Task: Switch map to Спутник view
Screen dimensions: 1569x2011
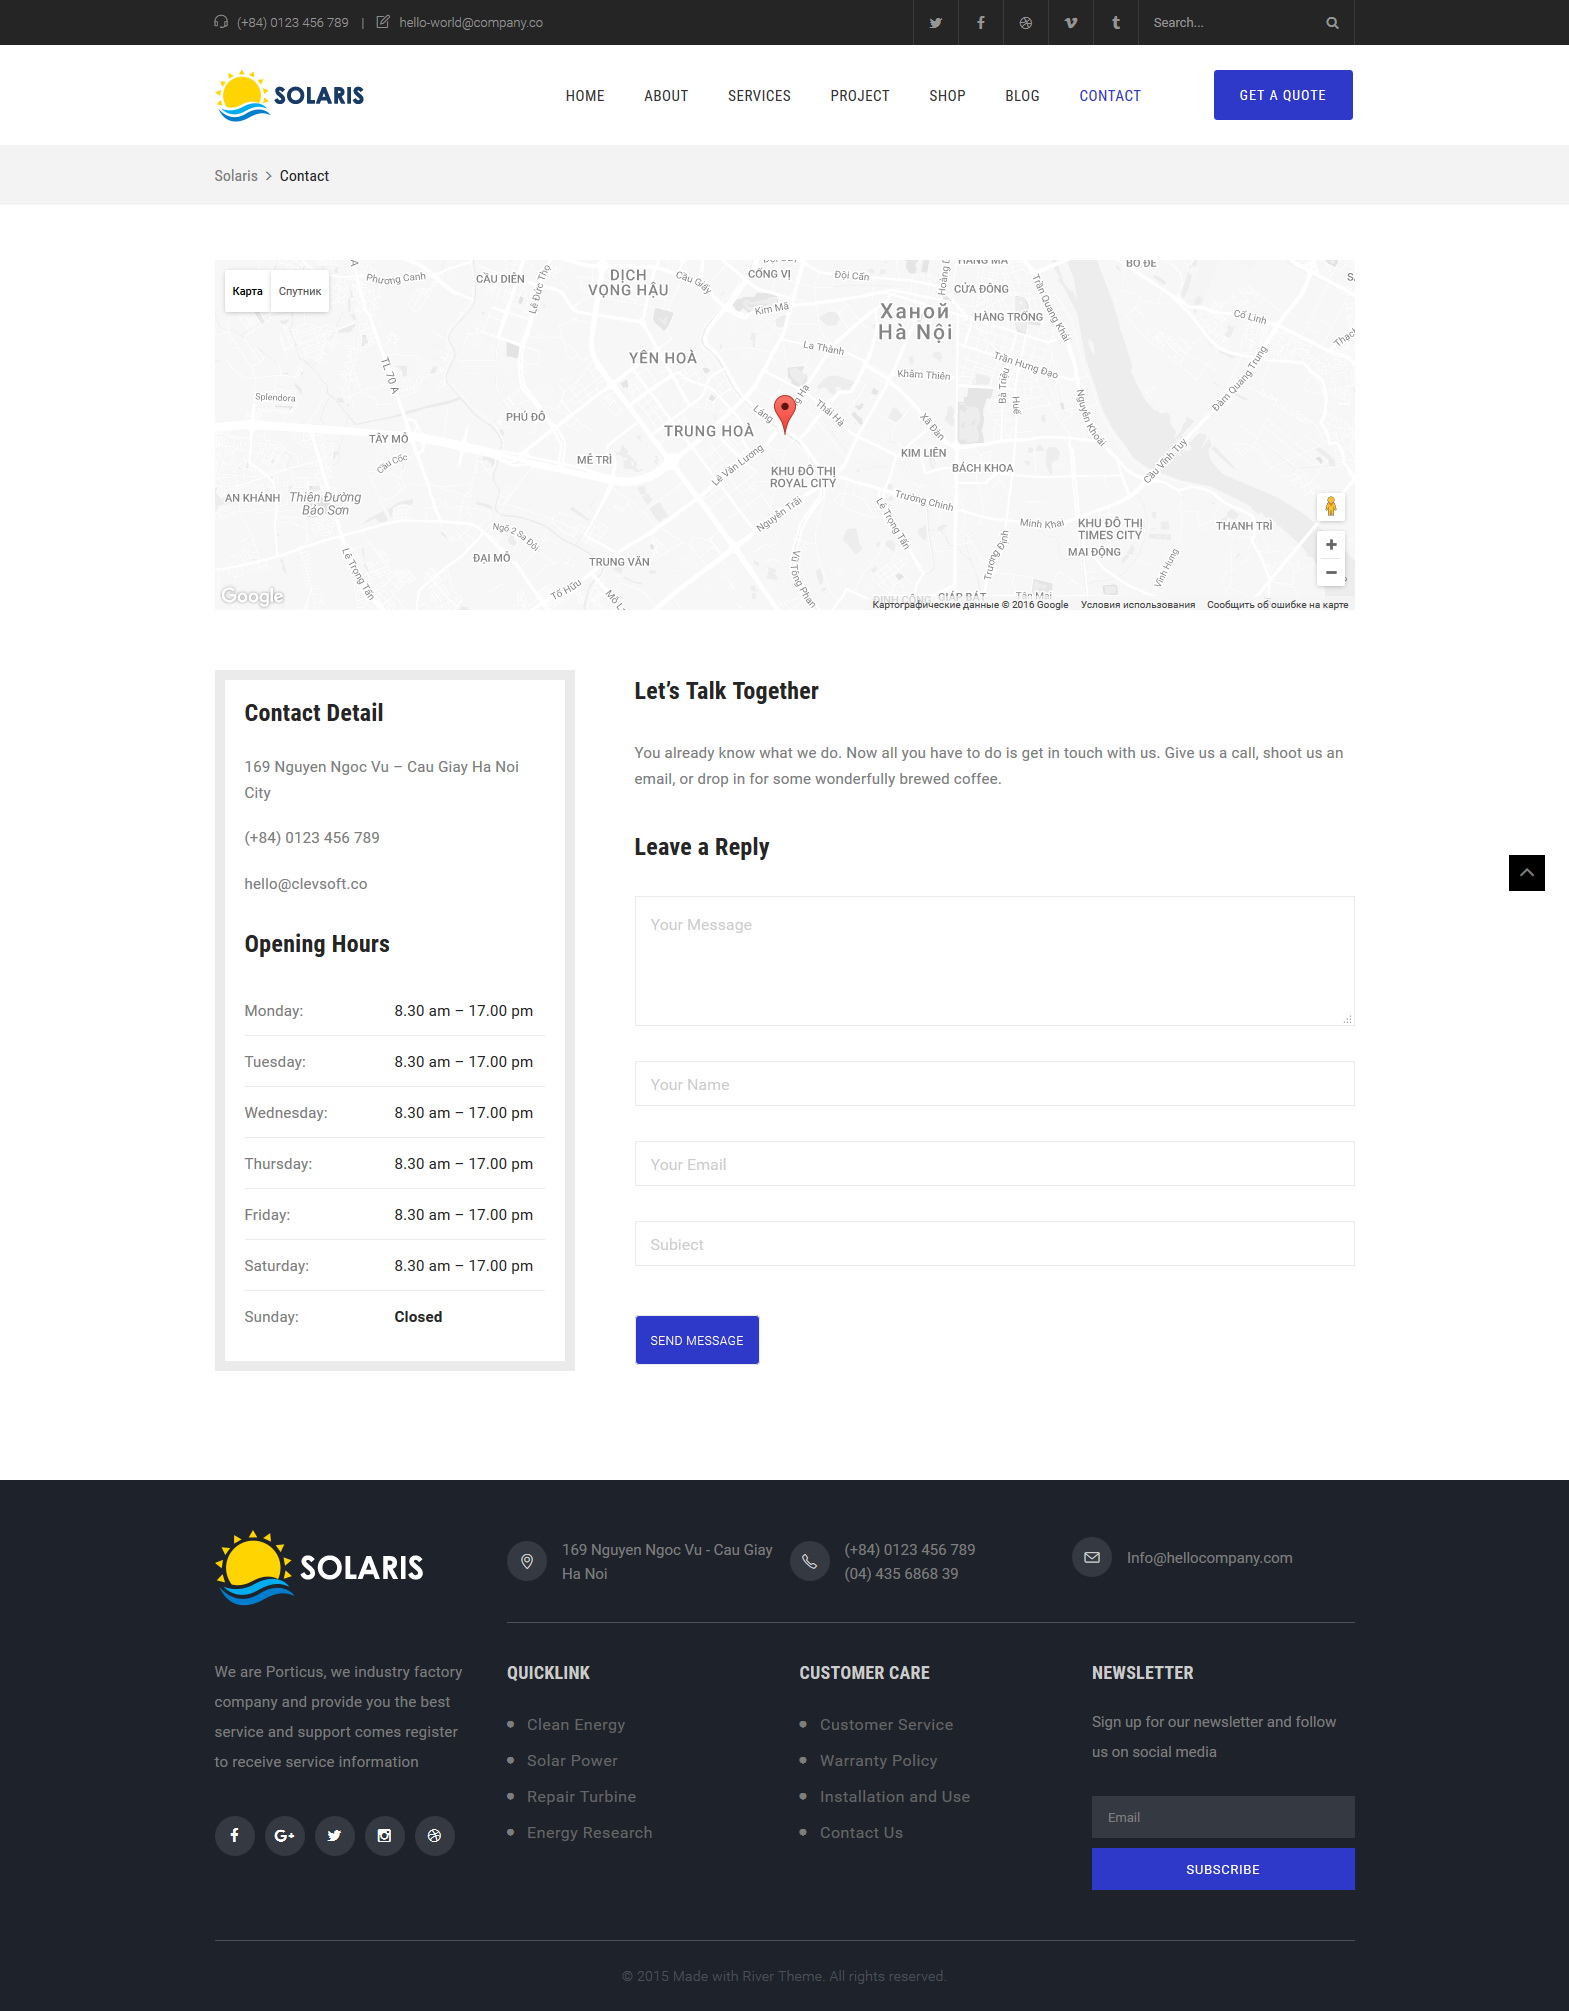Action: pos(300,291)
